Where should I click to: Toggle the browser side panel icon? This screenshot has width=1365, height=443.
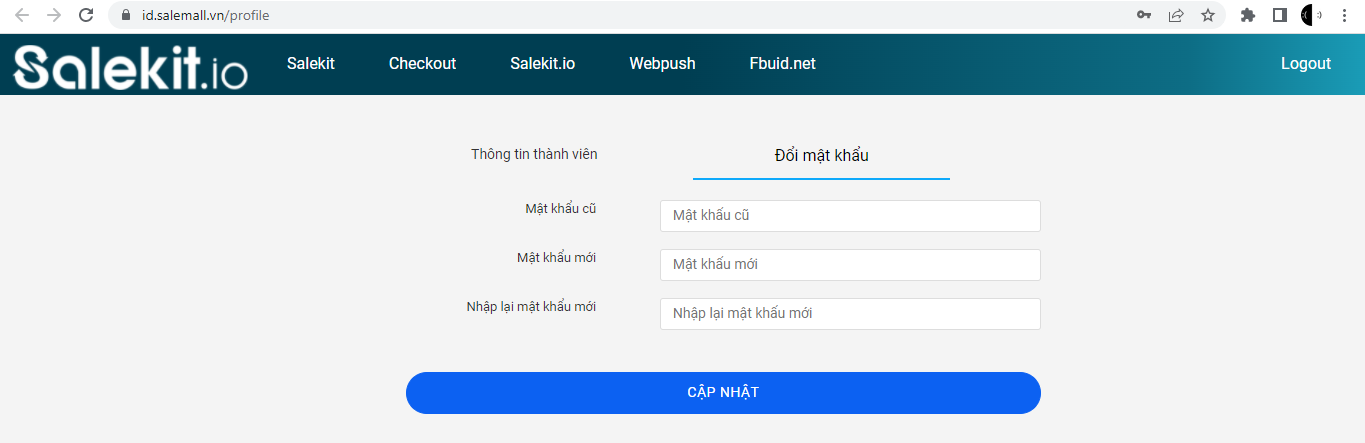tap(1279, 15)
